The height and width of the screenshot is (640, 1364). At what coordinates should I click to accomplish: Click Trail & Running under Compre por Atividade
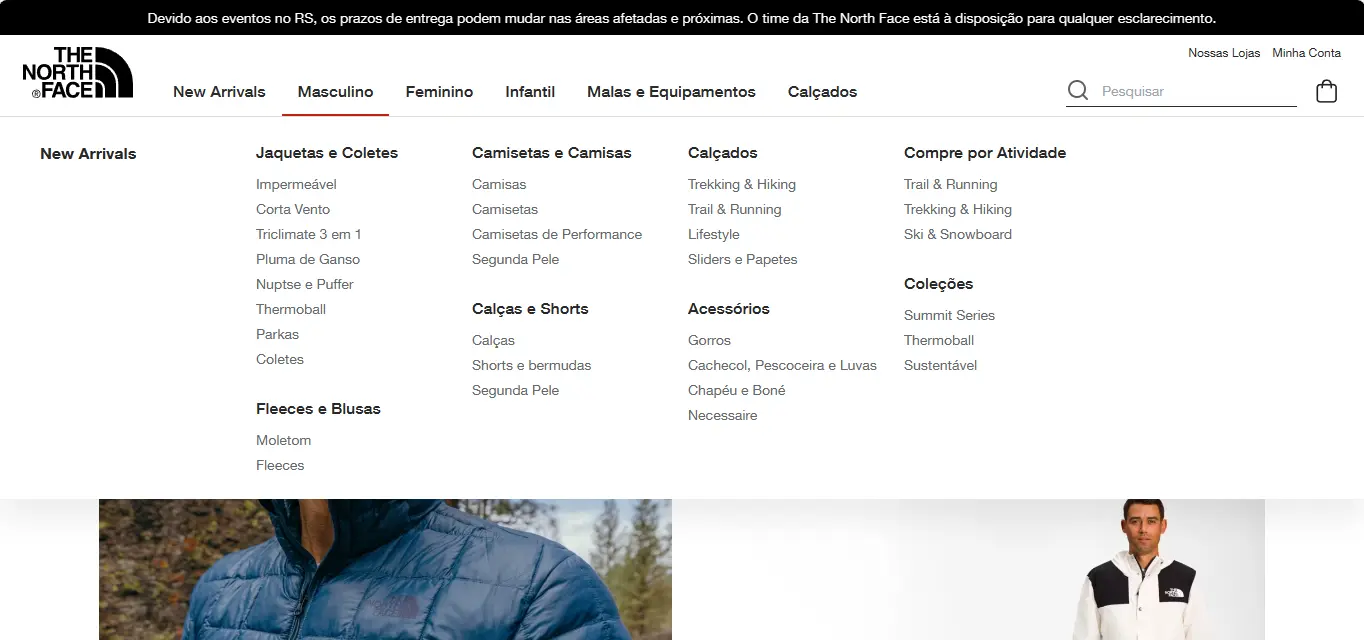coord(951,184)
